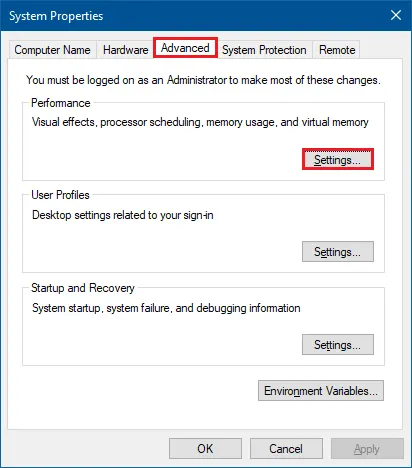Open User Profiles Settings button
412x468 pixels.
(338, 252)
